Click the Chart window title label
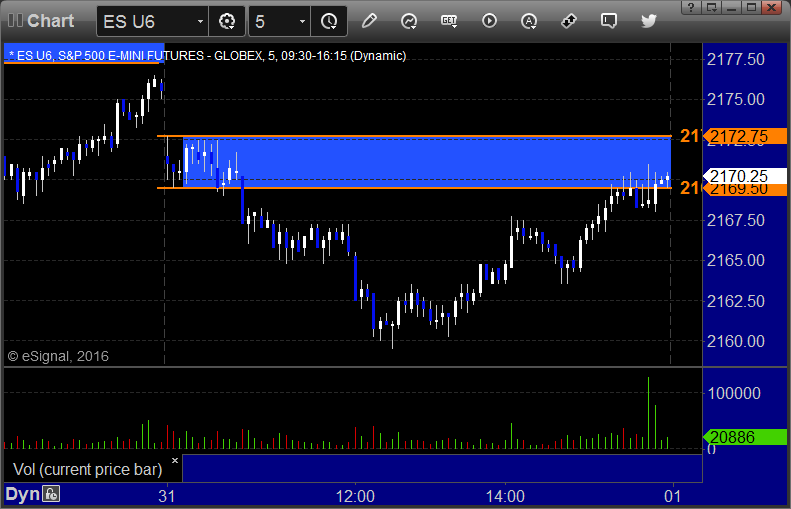The width and height of the screenshot is (791, 509). (x=50, y=21)
